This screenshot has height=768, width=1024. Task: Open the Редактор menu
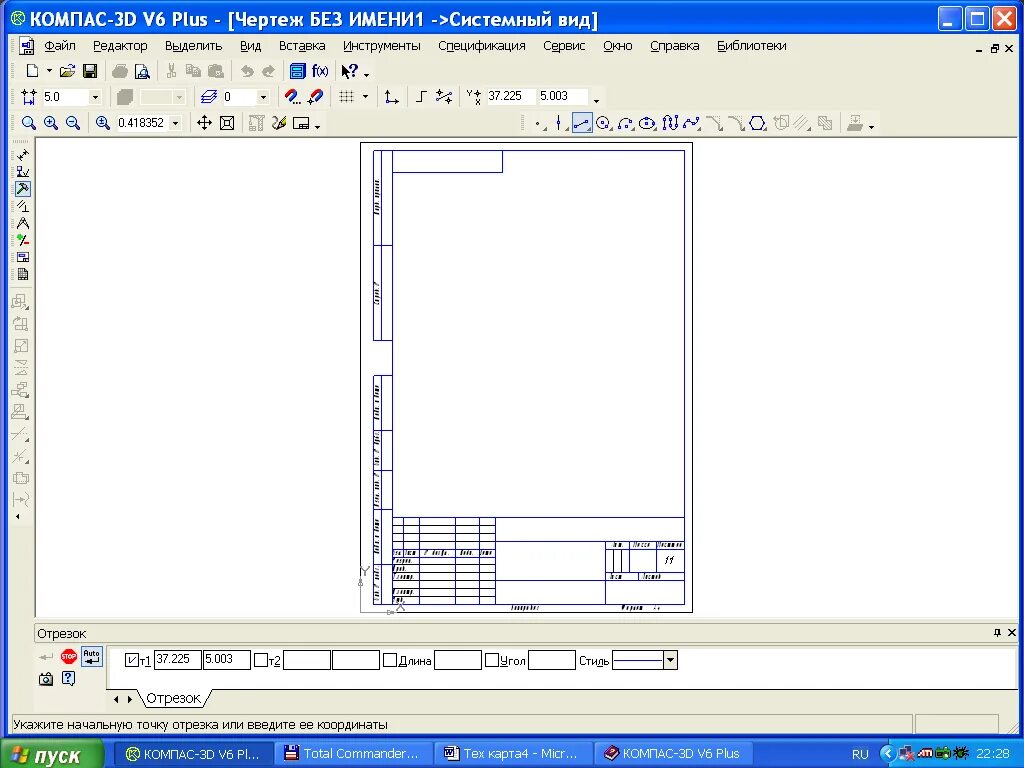[x=120, y=46]
